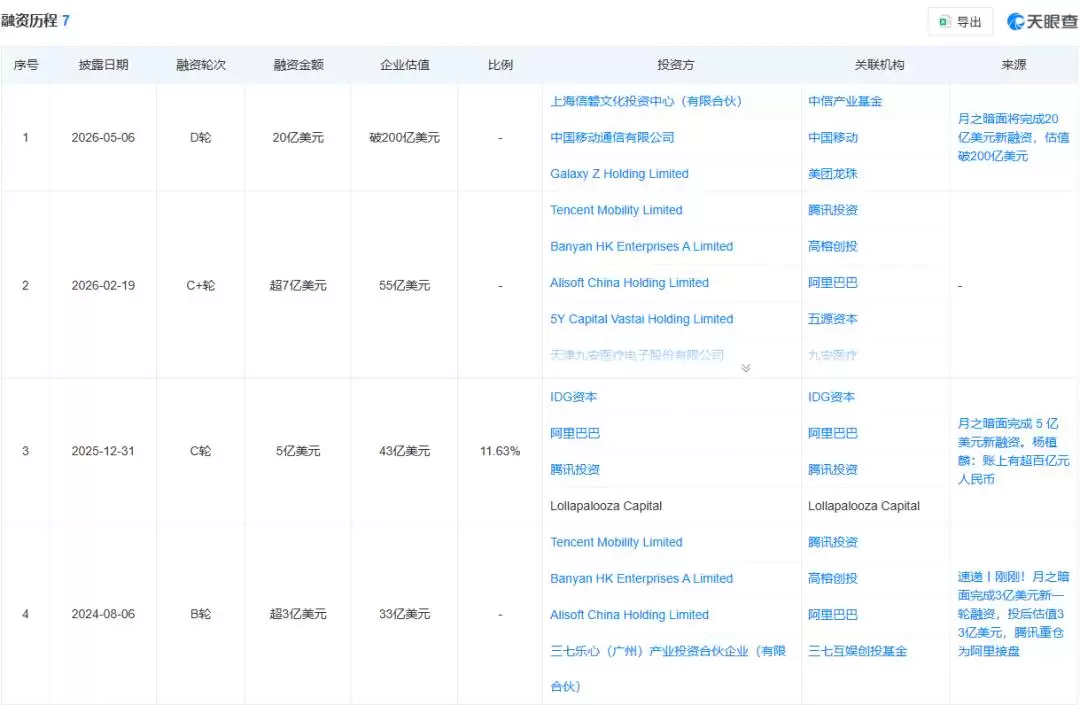Open 腾讯投资 institution in the C轮 row
1080x705 pixels.
click(x=832, y=470)
